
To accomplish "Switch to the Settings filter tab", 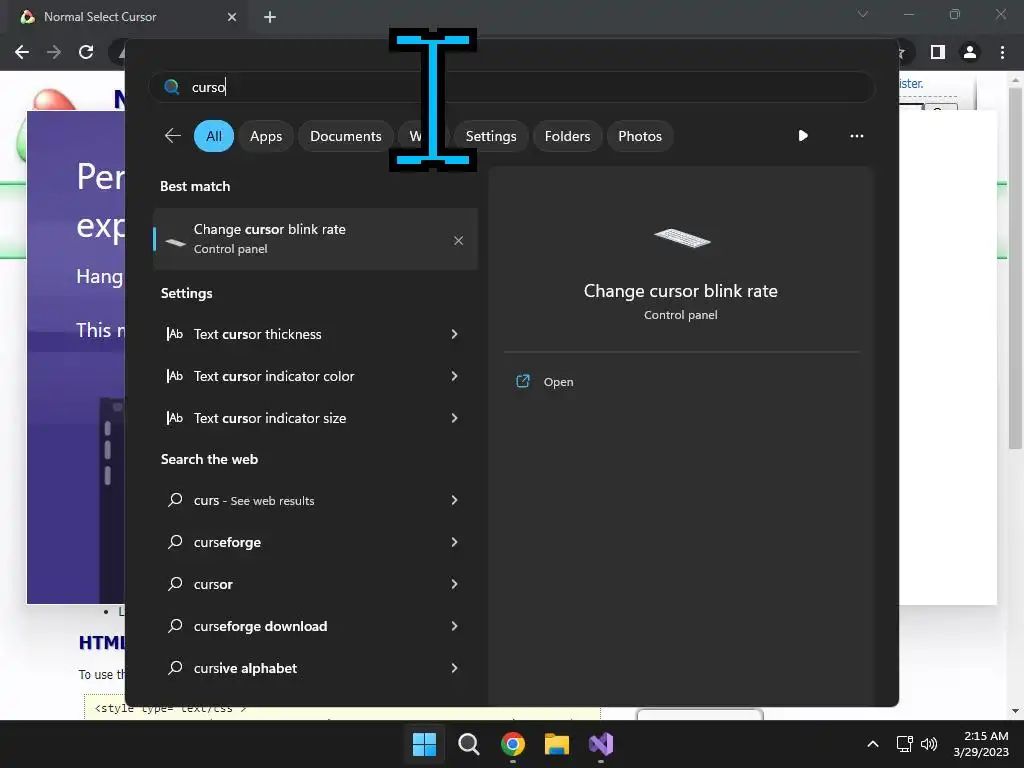I will pyautogui.click(x=490, y=136).
